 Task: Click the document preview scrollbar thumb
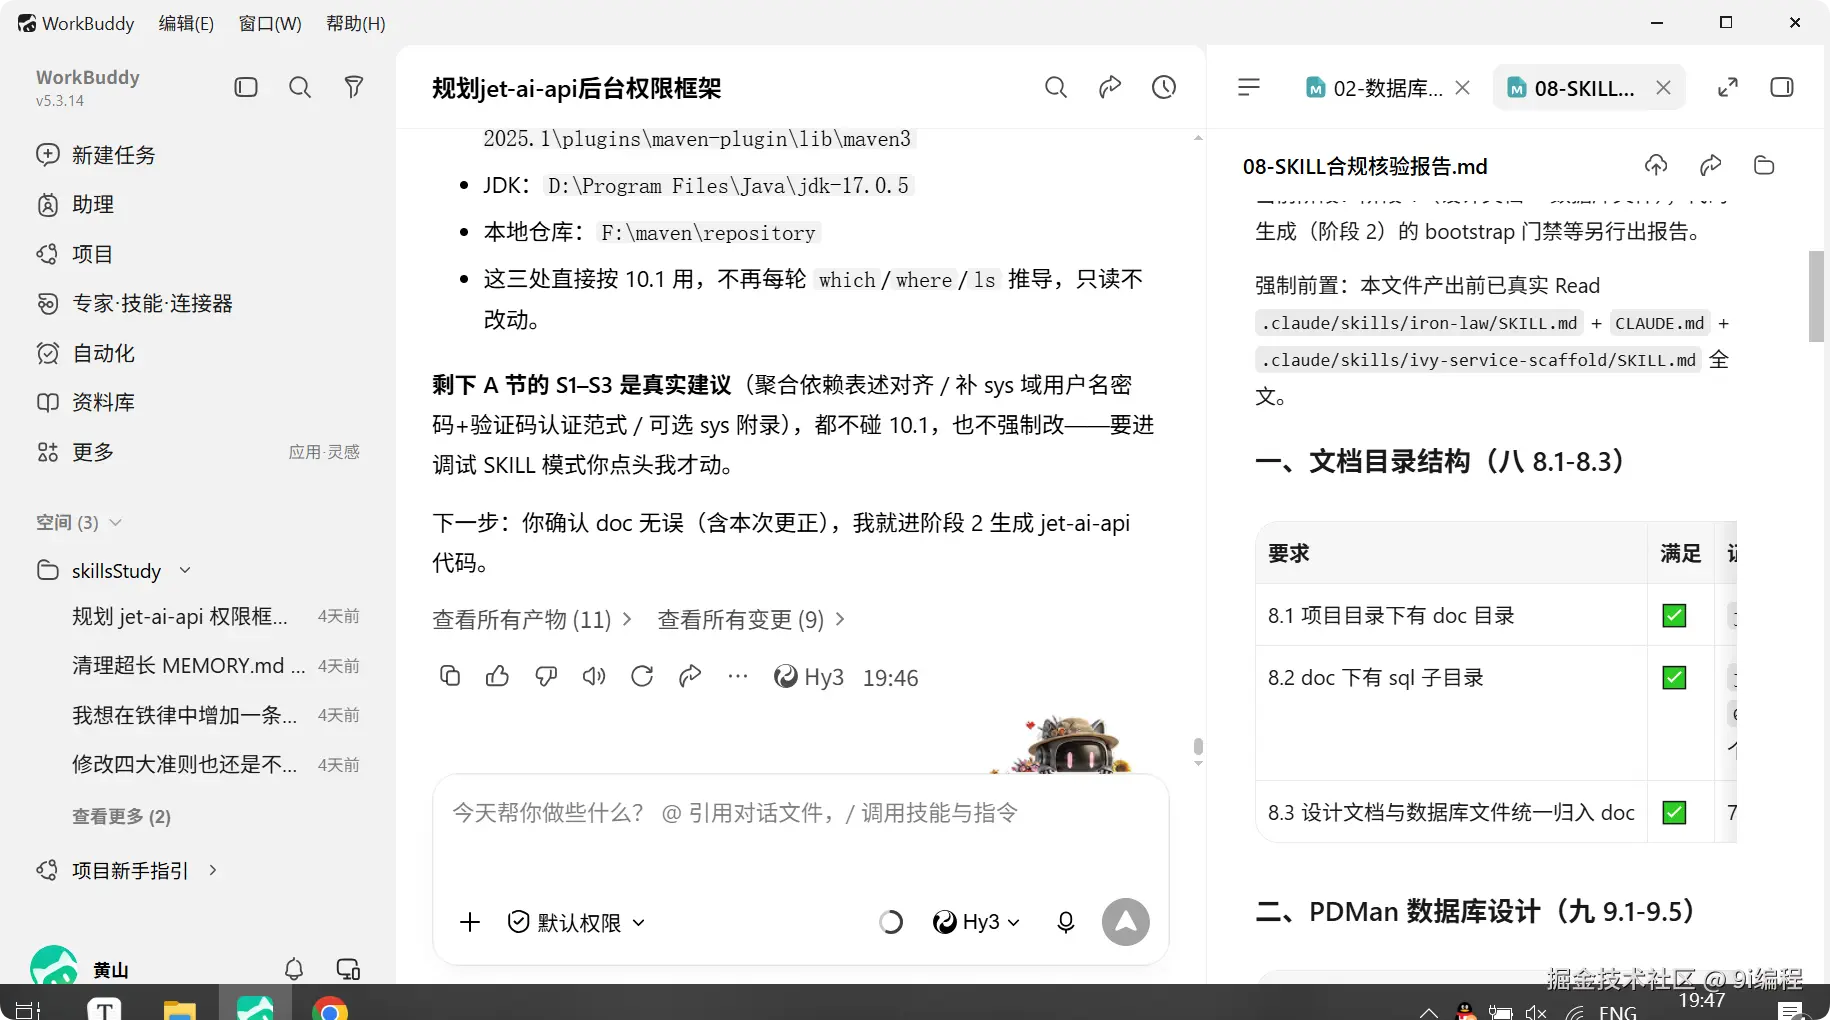(1816, 296)
